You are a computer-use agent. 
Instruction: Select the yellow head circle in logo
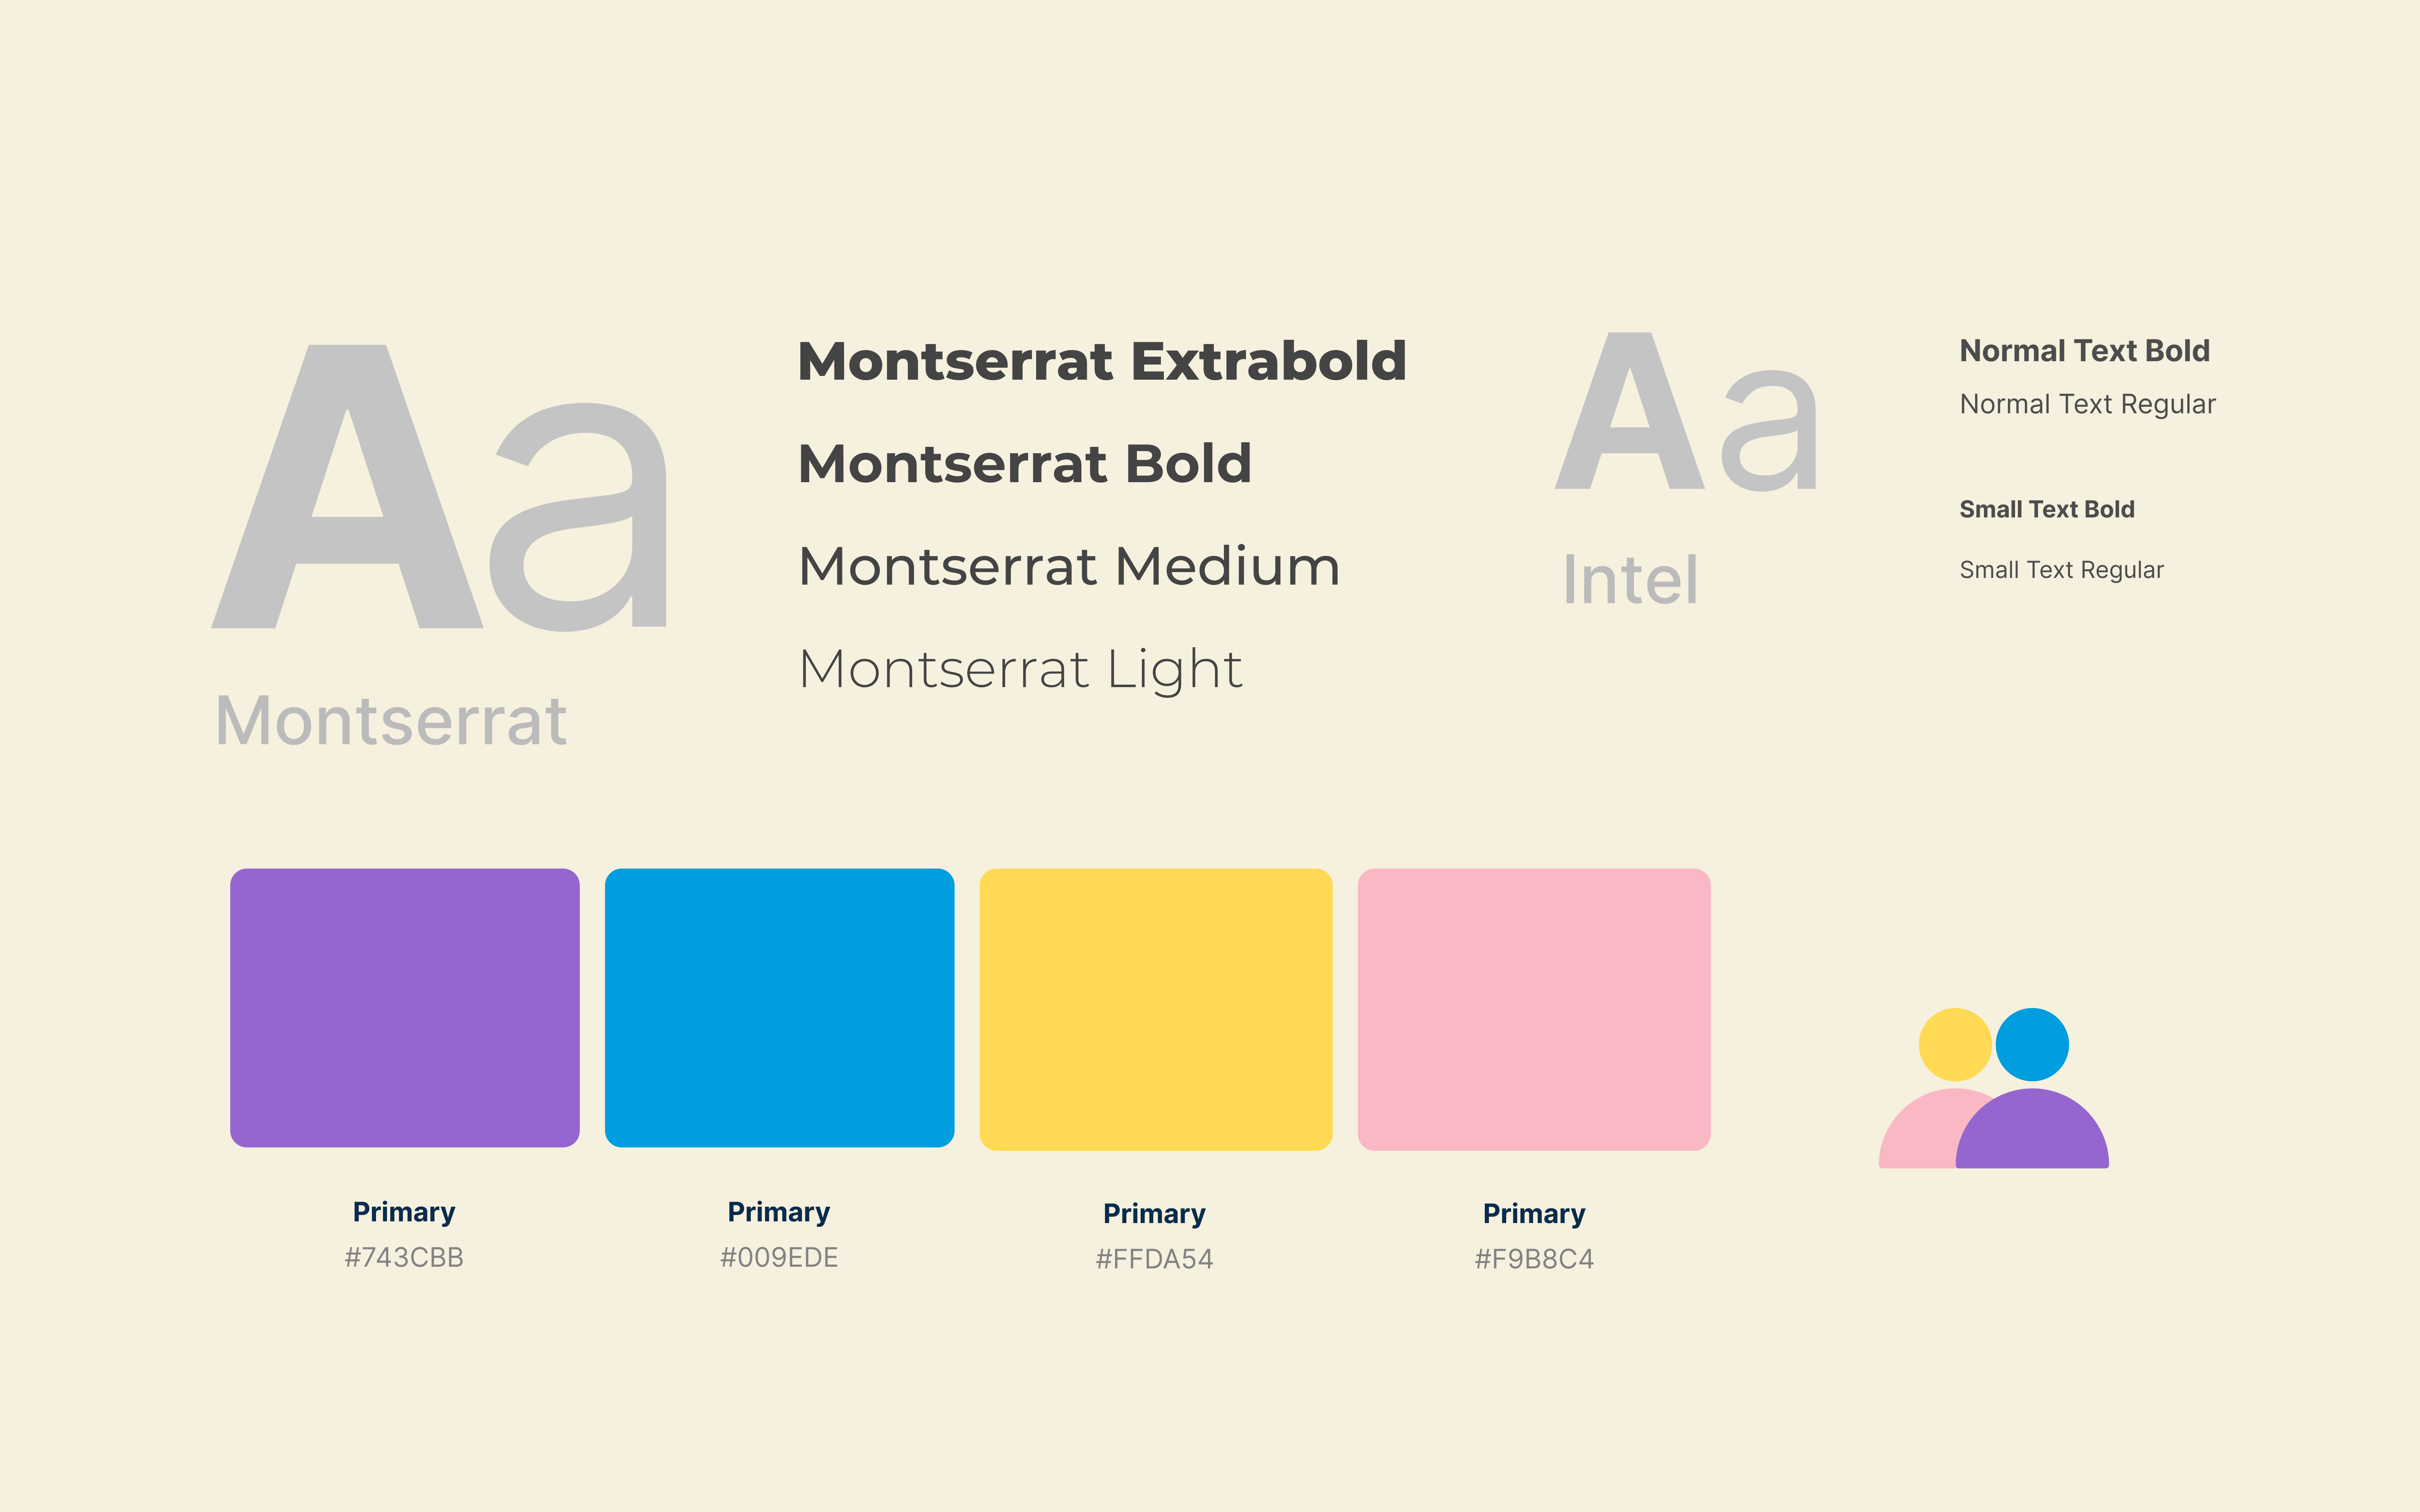tap(1955, 1044)
